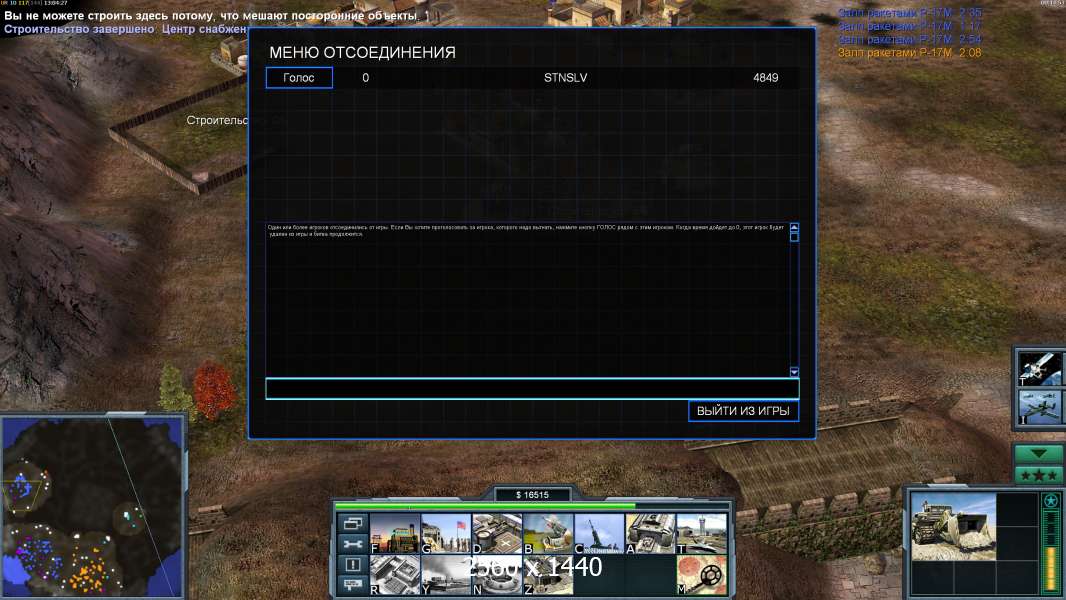Click the bulldozer unit portrait
1066x600 pixels.
point(953,527)
